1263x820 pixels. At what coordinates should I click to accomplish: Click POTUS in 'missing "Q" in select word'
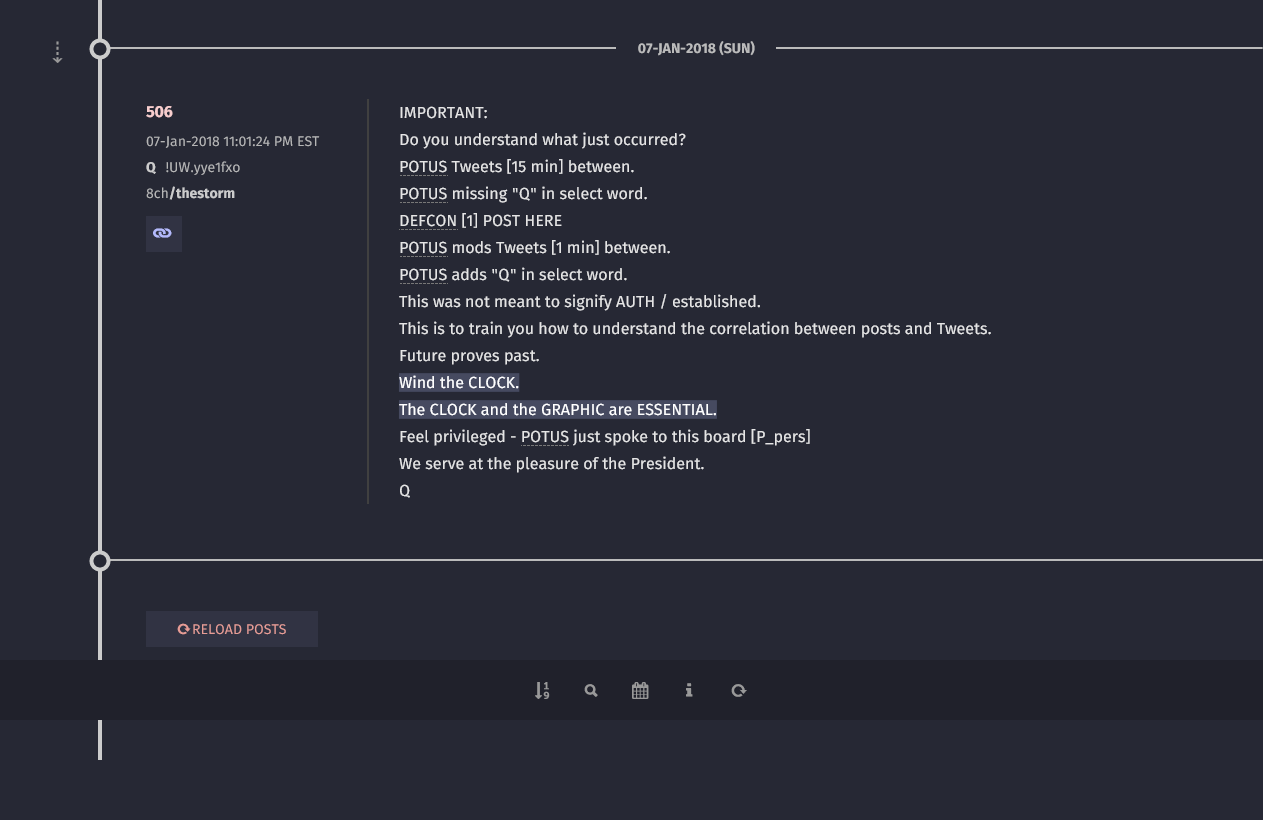(x=423, y=194)
